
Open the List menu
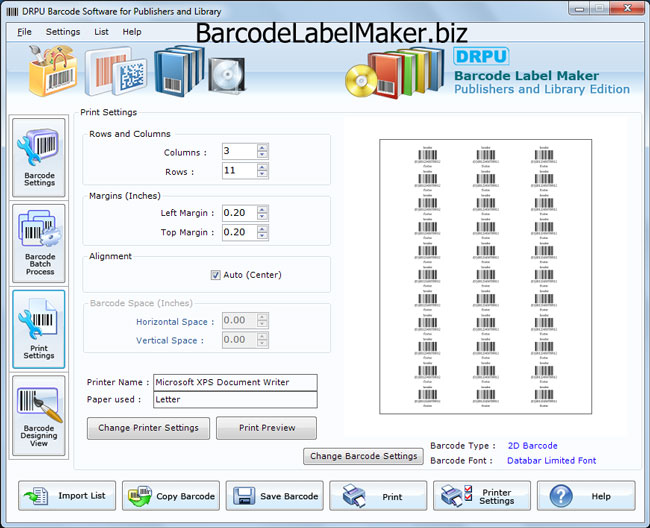tap(101, 32)
